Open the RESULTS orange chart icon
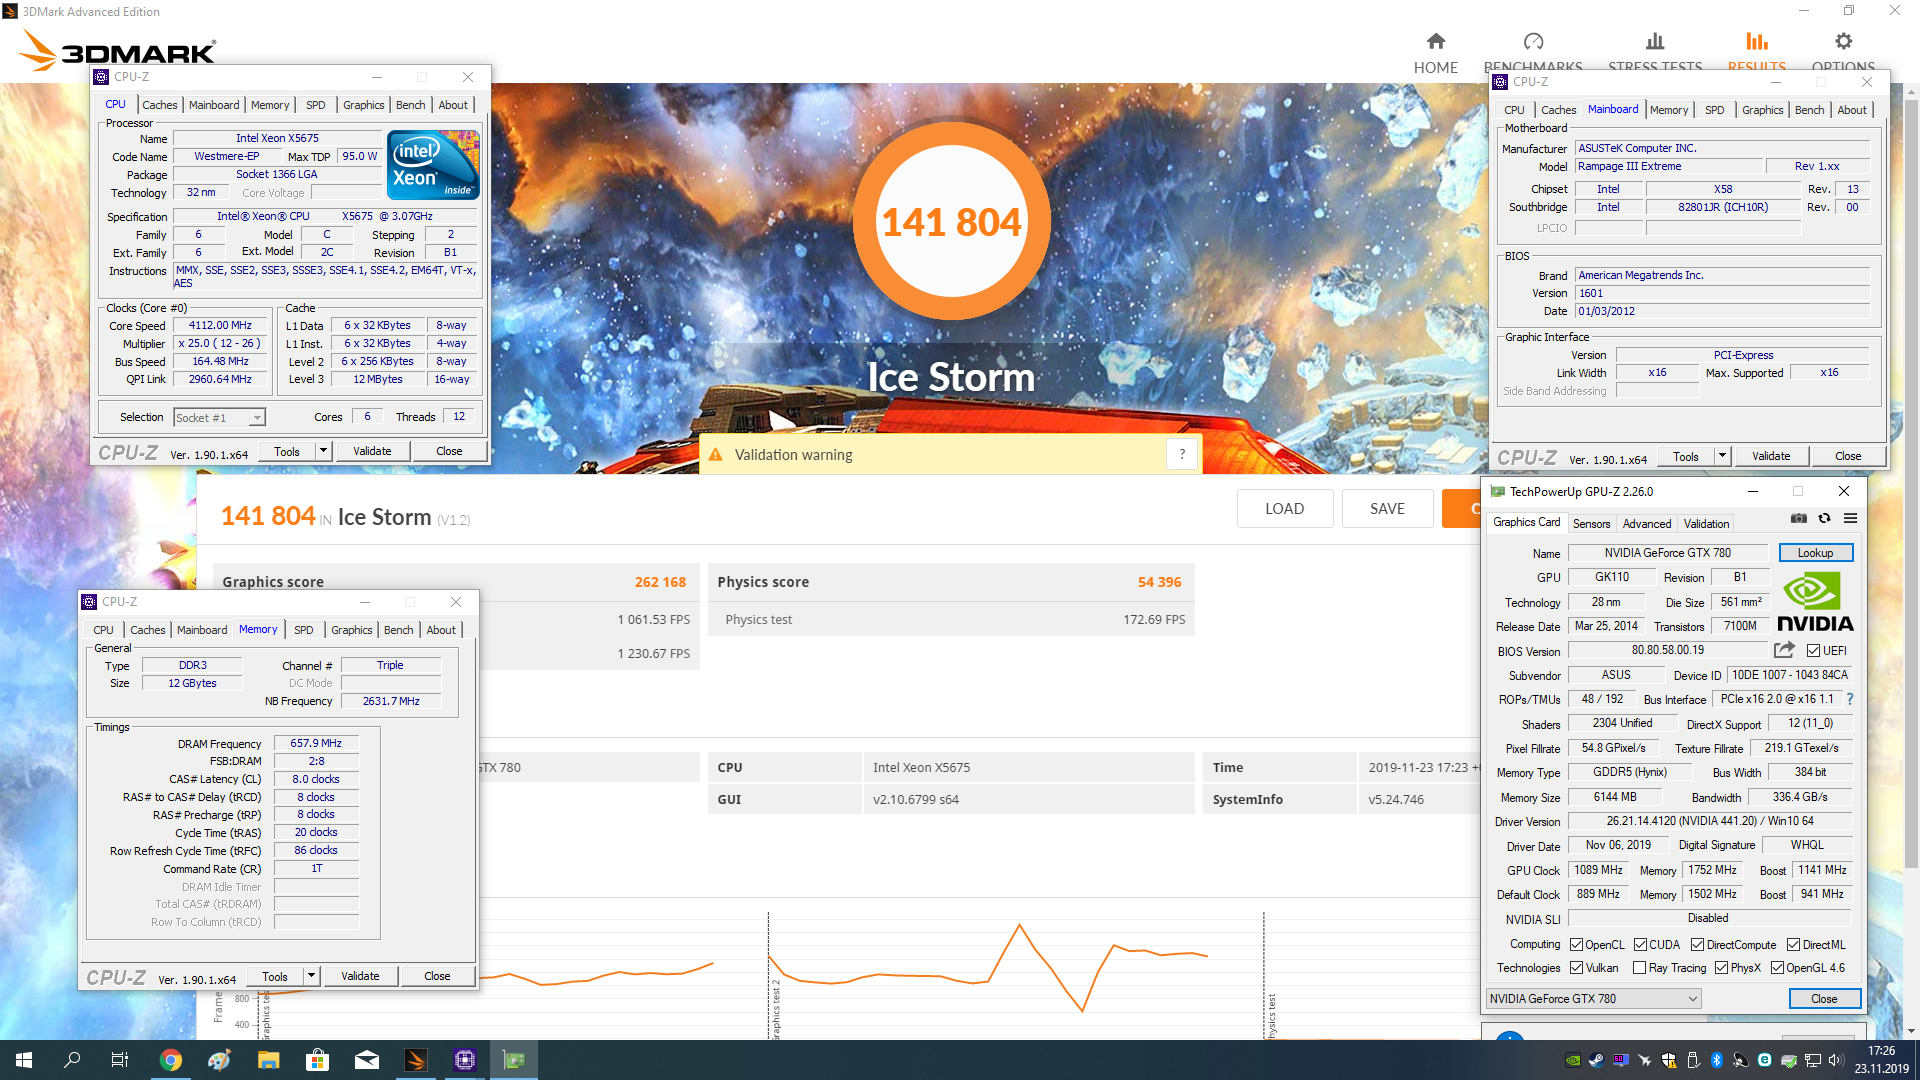Viewport: 1920px width, 1080px height. [1757, 41]
